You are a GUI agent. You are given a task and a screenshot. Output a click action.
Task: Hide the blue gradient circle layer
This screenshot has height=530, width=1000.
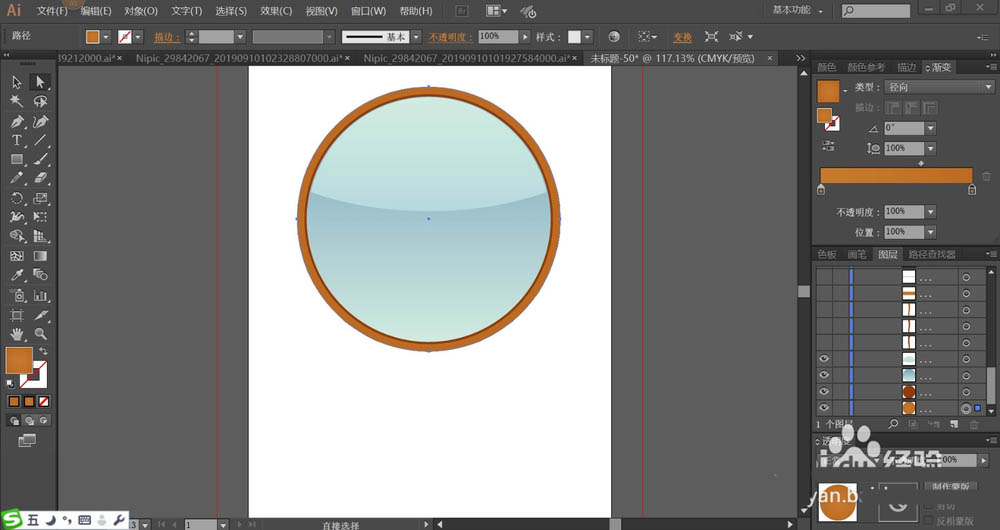coord(824,375)
